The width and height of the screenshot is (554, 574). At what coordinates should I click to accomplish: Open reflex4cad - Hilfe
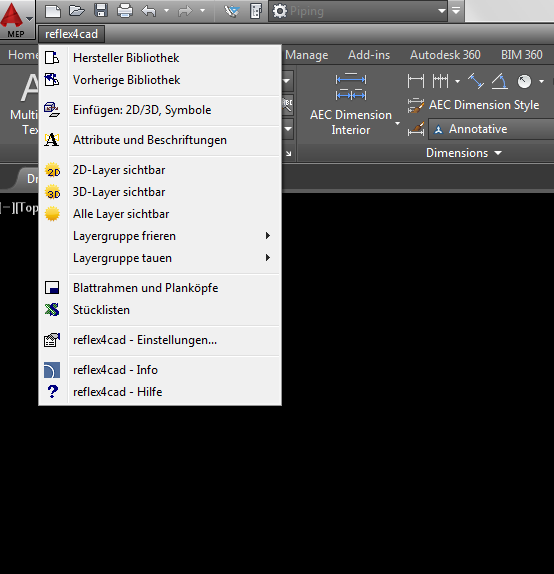tap(160, 392)
